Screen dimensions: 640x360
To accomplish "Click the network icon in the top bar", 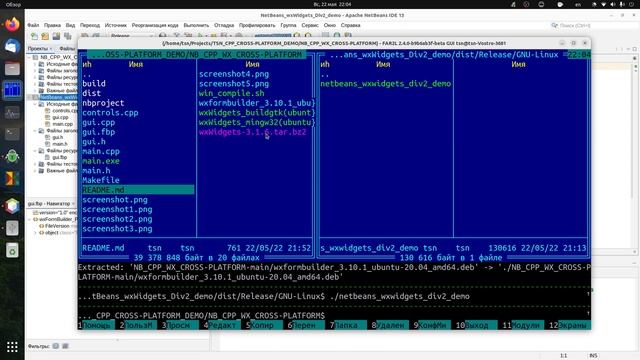I will point(603,4).
